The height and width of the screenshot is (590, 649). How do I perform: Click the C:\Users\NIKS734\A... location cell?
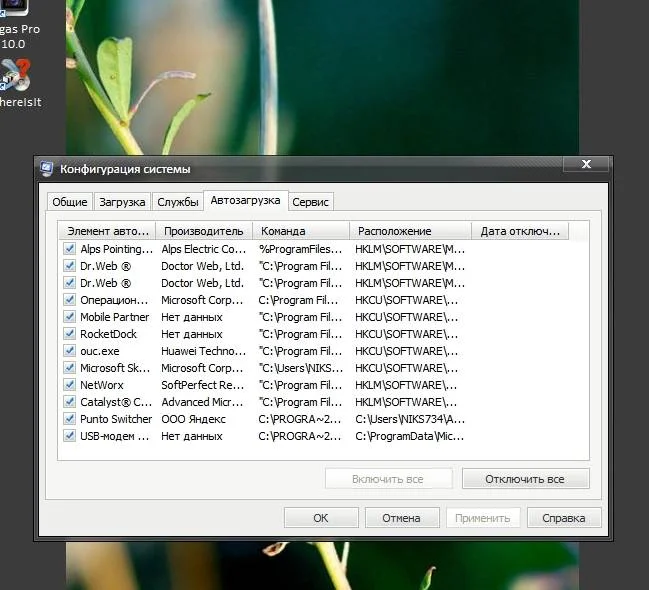click(x=410, y=419)
